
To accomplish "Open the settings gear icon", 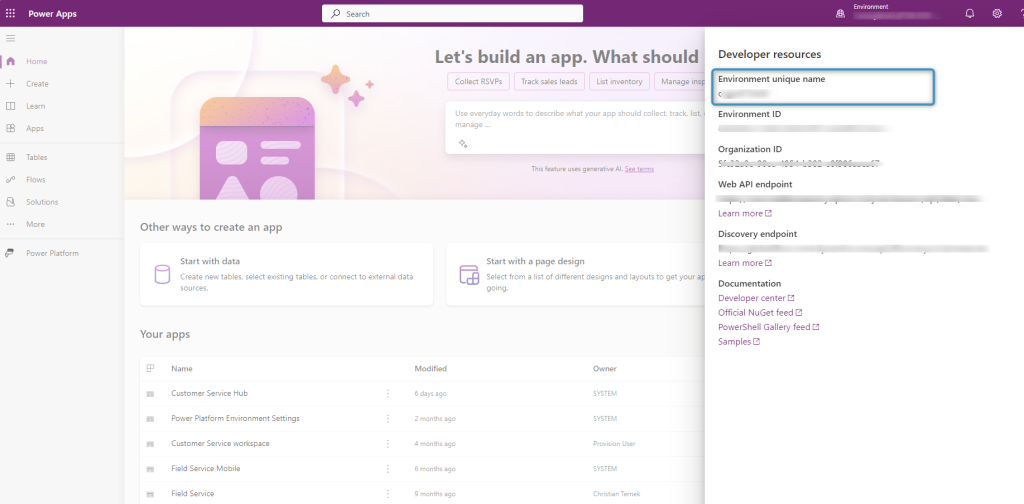I will pyautogui.click(x=997, y=13).
